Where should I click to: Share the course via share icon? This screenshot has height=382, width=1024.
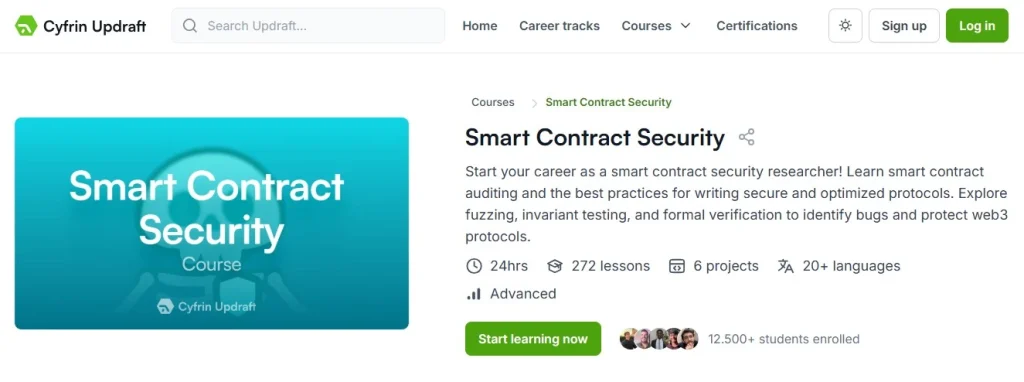pos(746,137)
